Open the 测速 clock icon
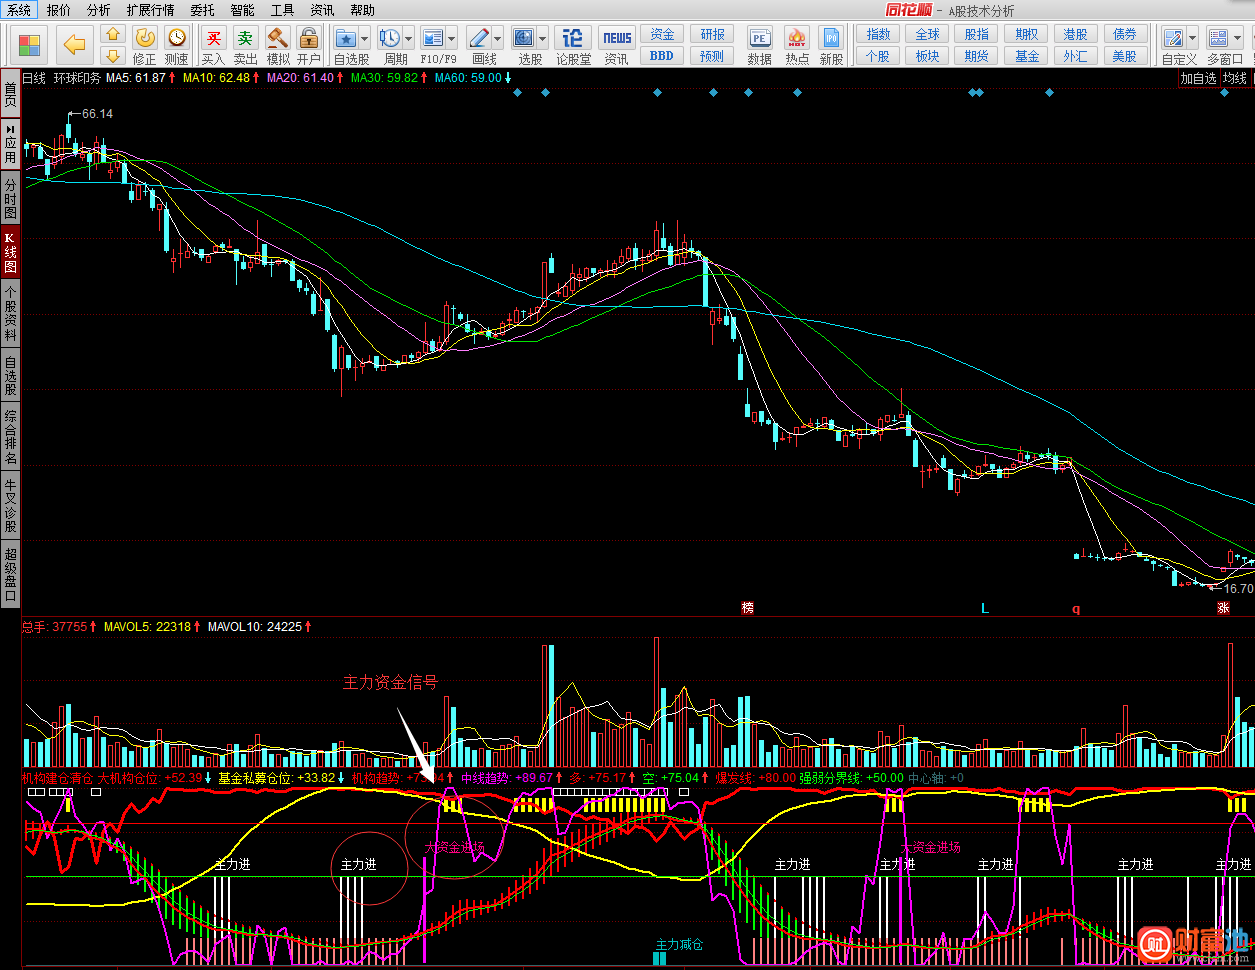 click(x=177, y=38)
